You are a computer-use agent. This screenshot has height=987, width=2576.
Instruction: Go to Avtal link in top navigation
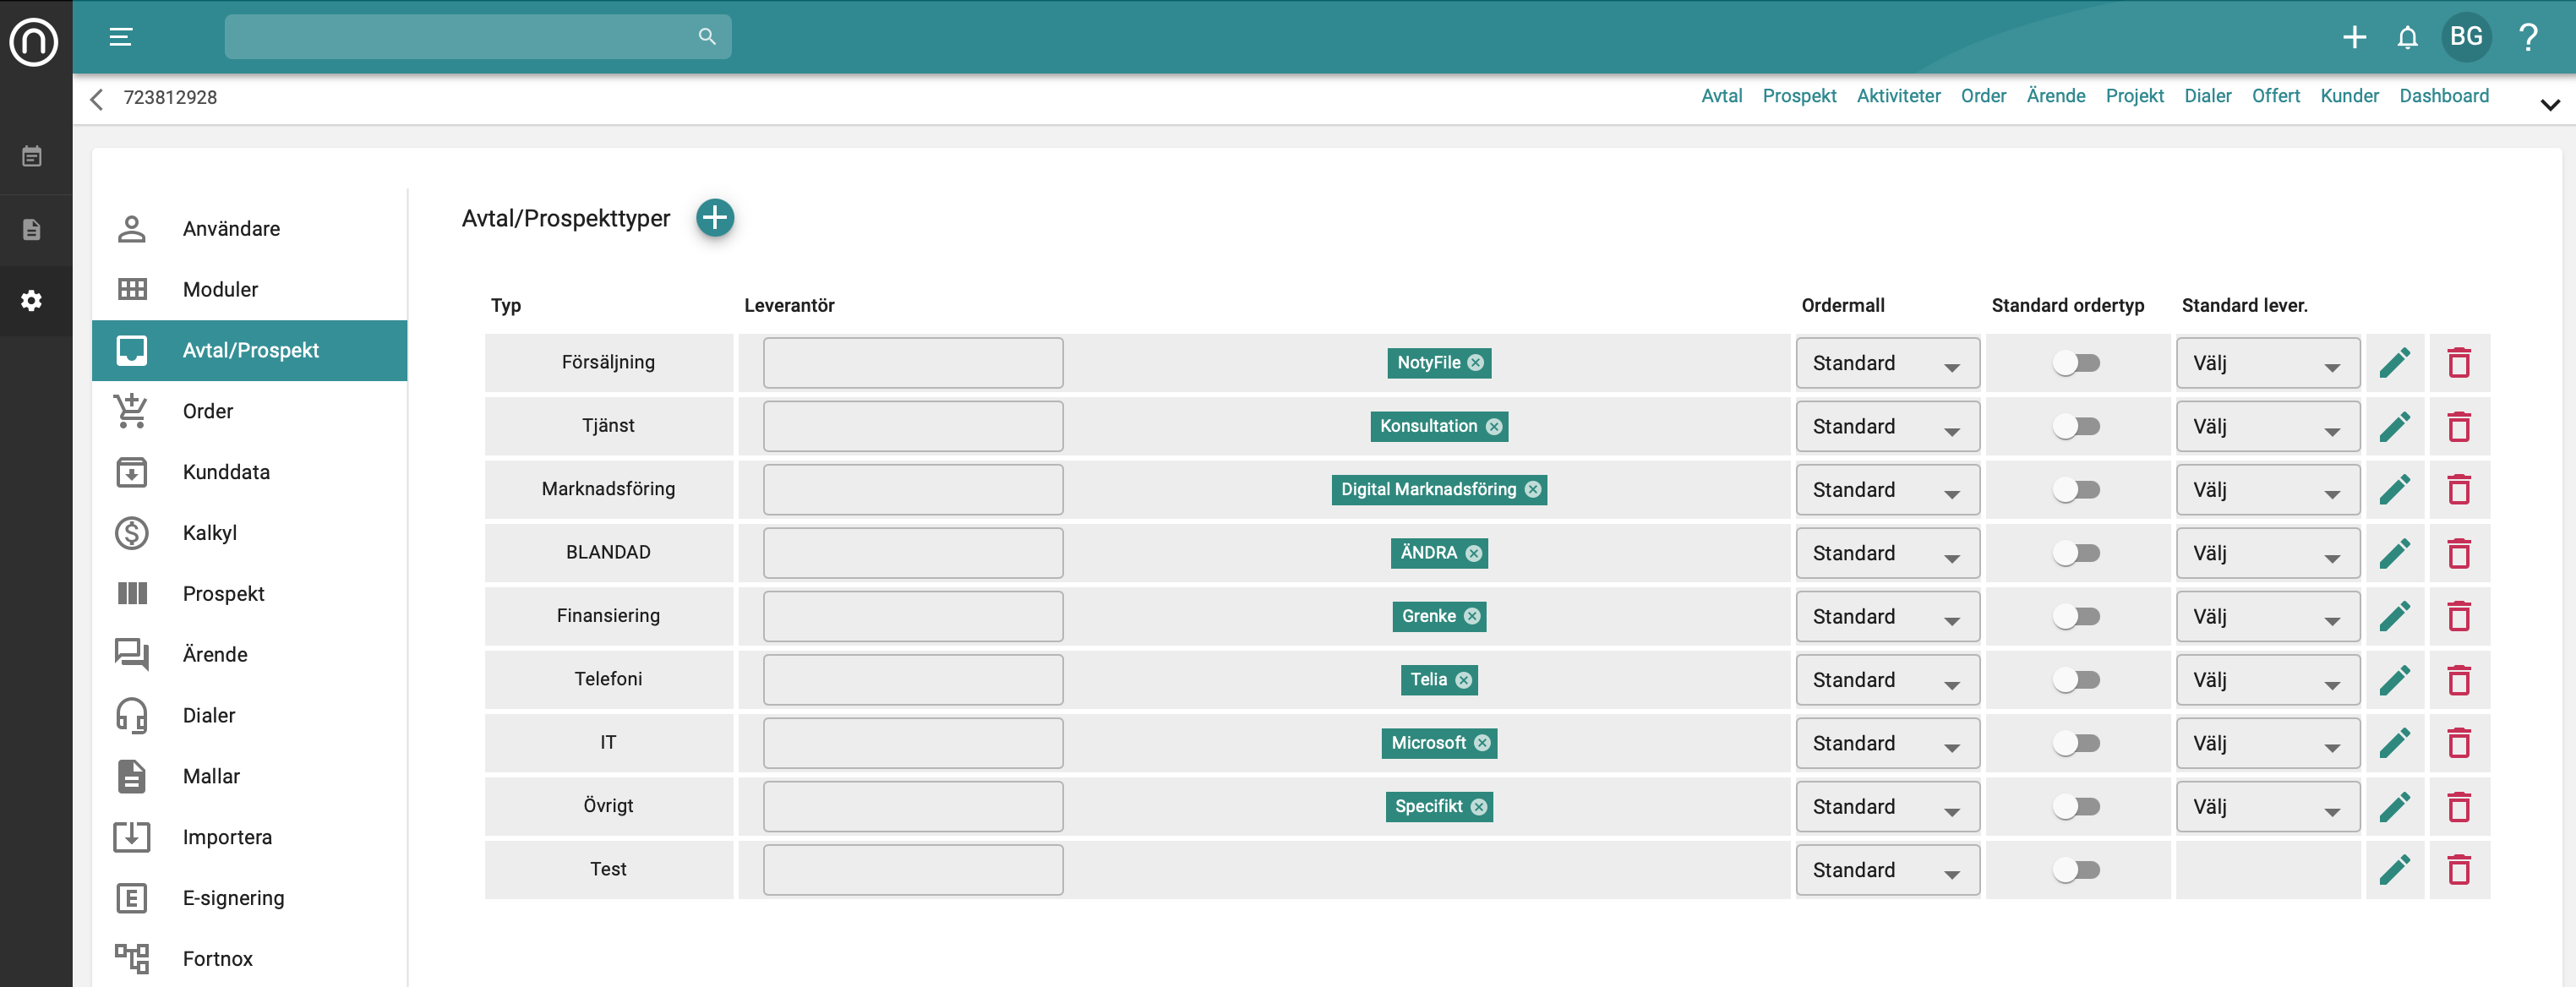click(x=1721, y=96)
